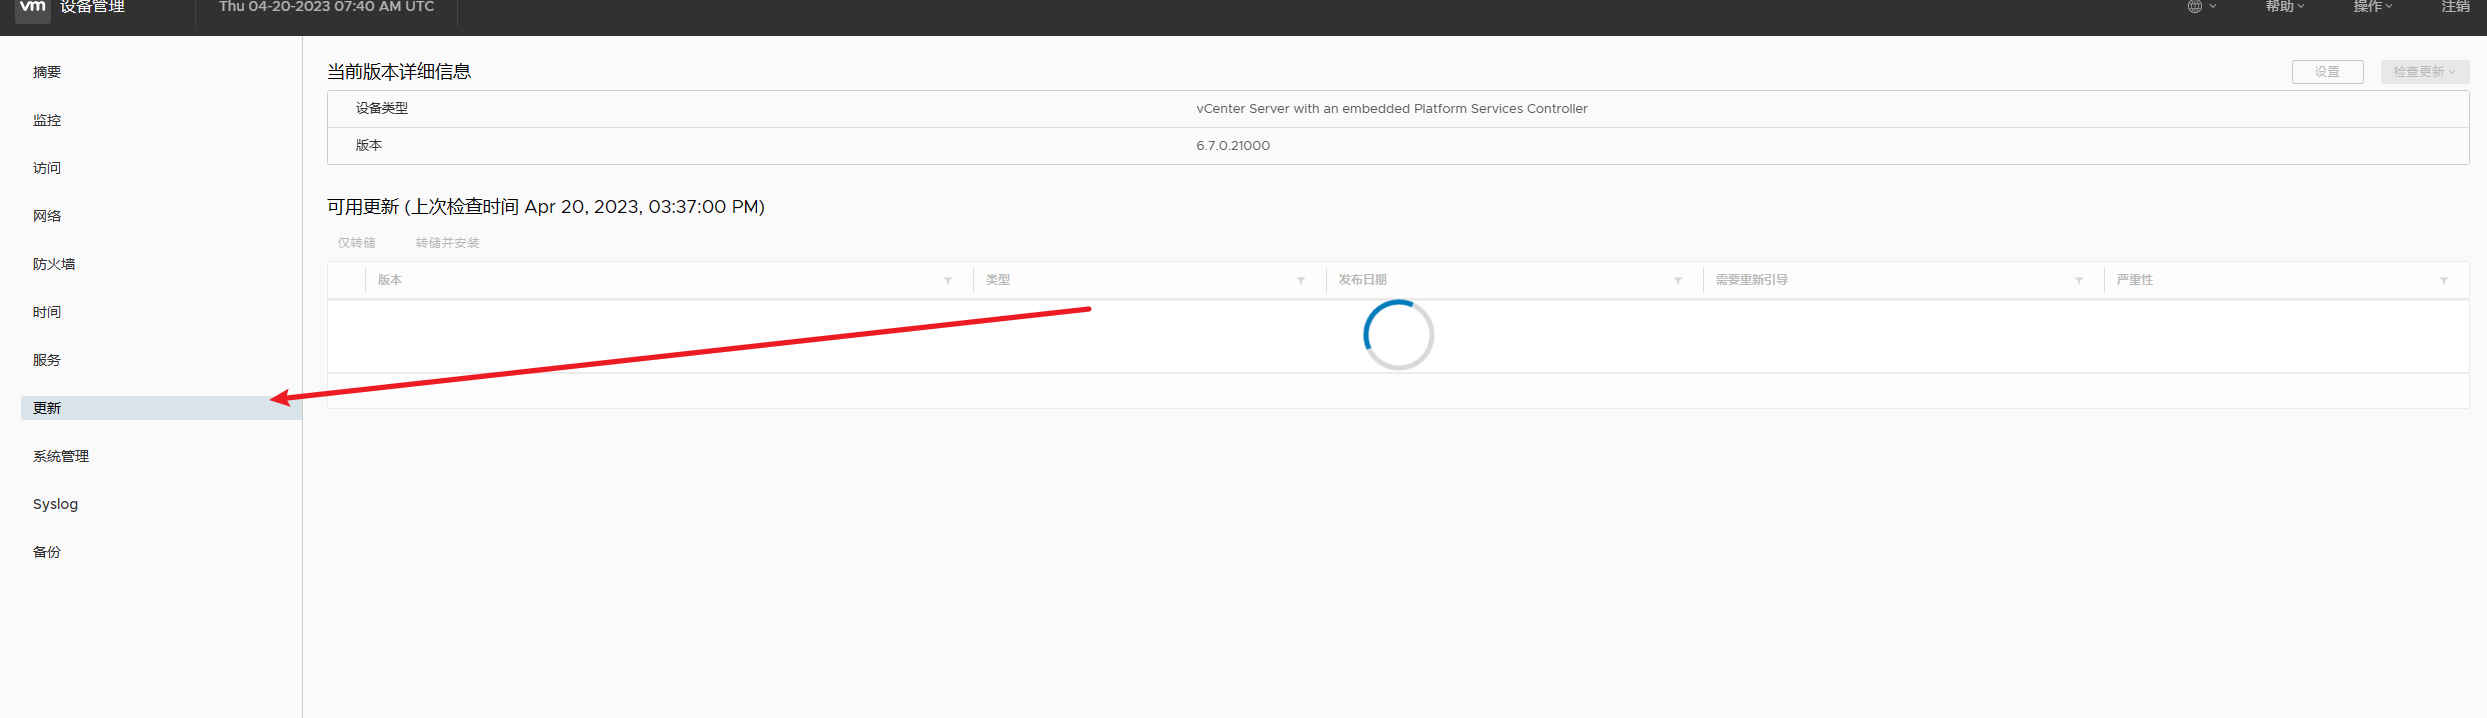Click the VMware vm logo
2487x718 pixels.
(x=32, y=7)
